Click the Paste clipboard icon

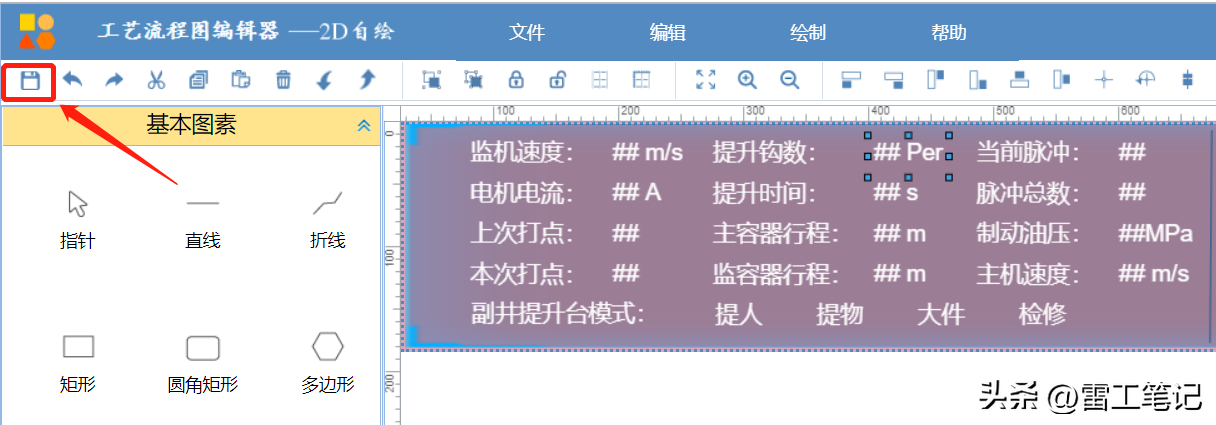(x=240, y=80)
